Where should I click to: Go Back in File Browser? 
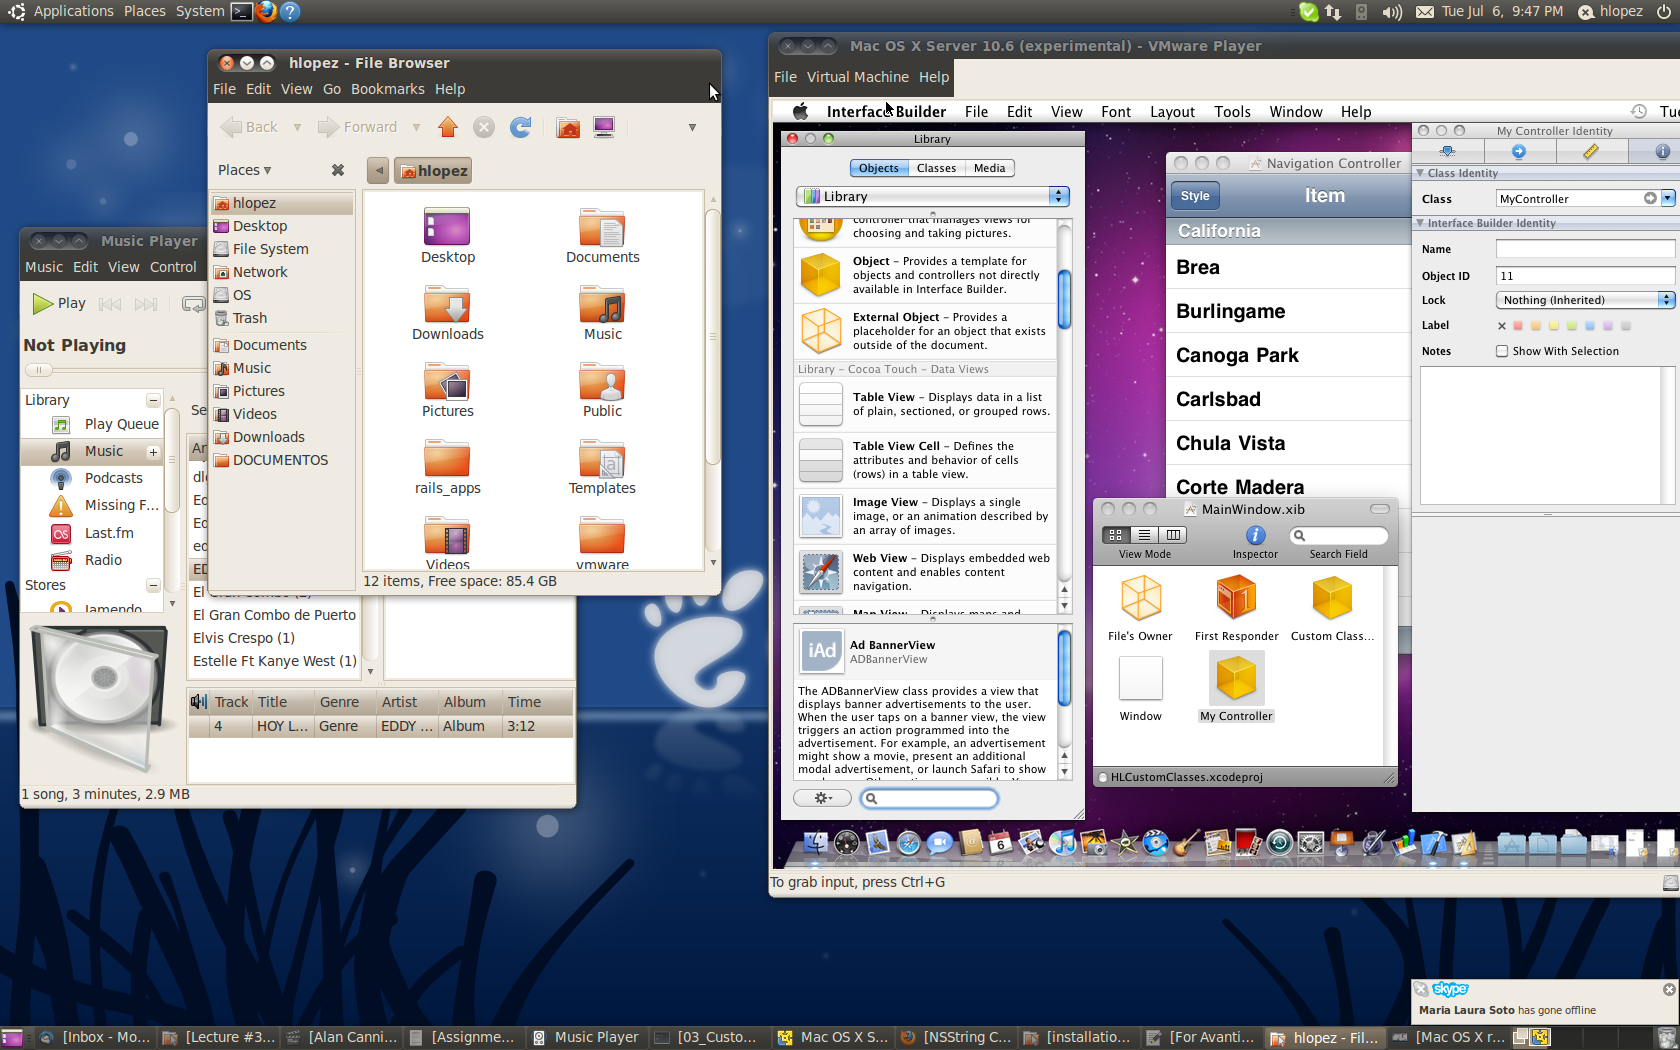coord(250,127)
